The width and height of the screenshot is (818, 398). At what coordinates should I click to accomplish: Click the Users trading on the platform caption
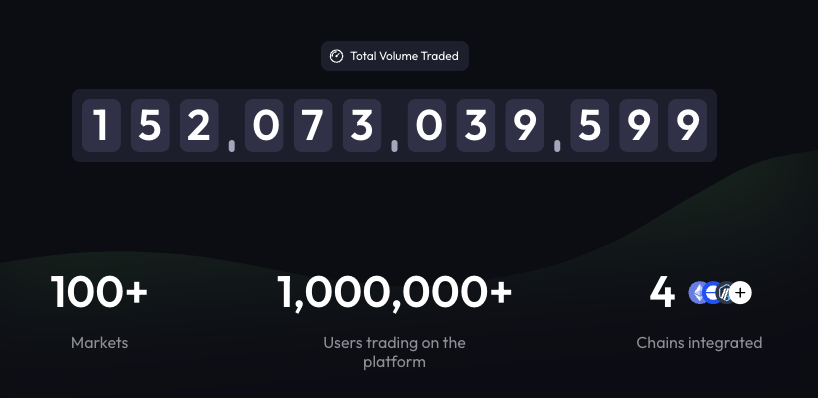pyautogui.click(x=394, y=352)
